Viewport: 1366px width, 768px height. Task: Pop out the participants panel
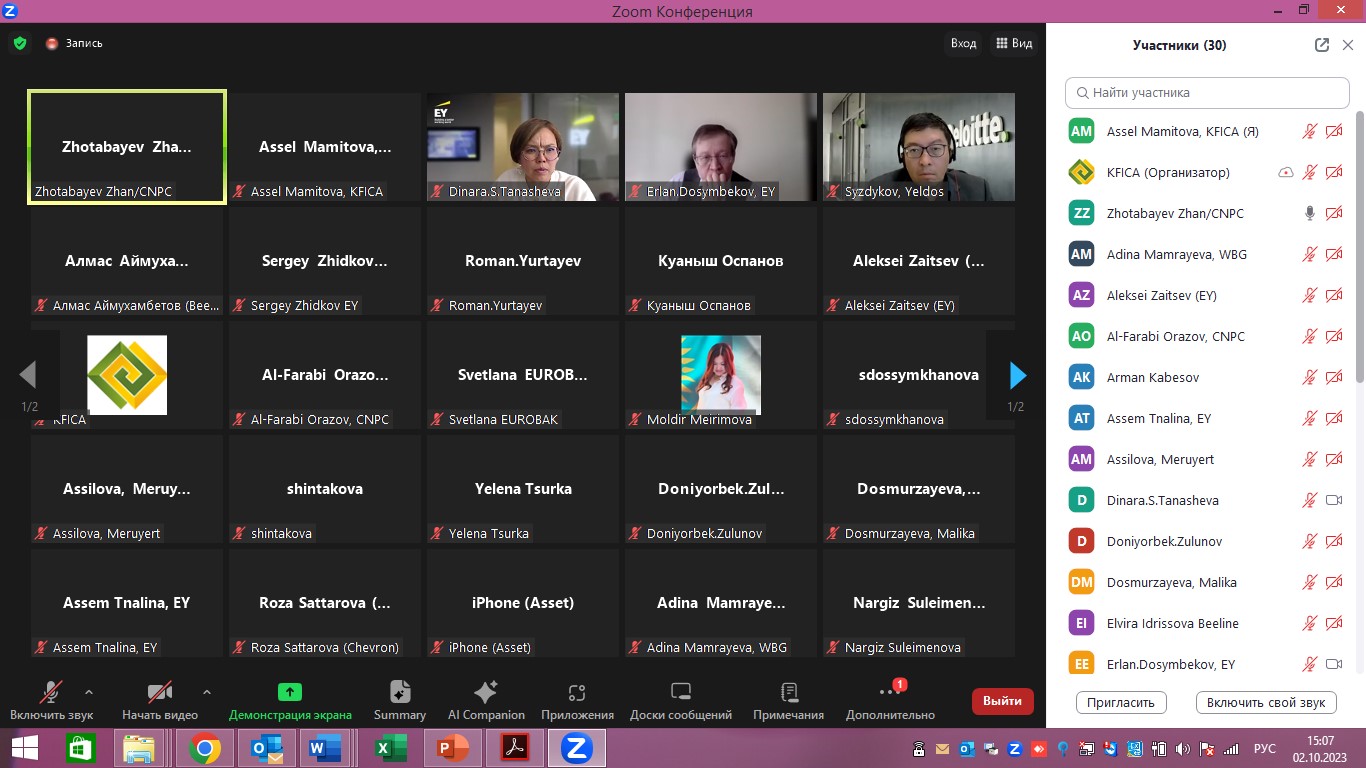(x=1322, y=45)
